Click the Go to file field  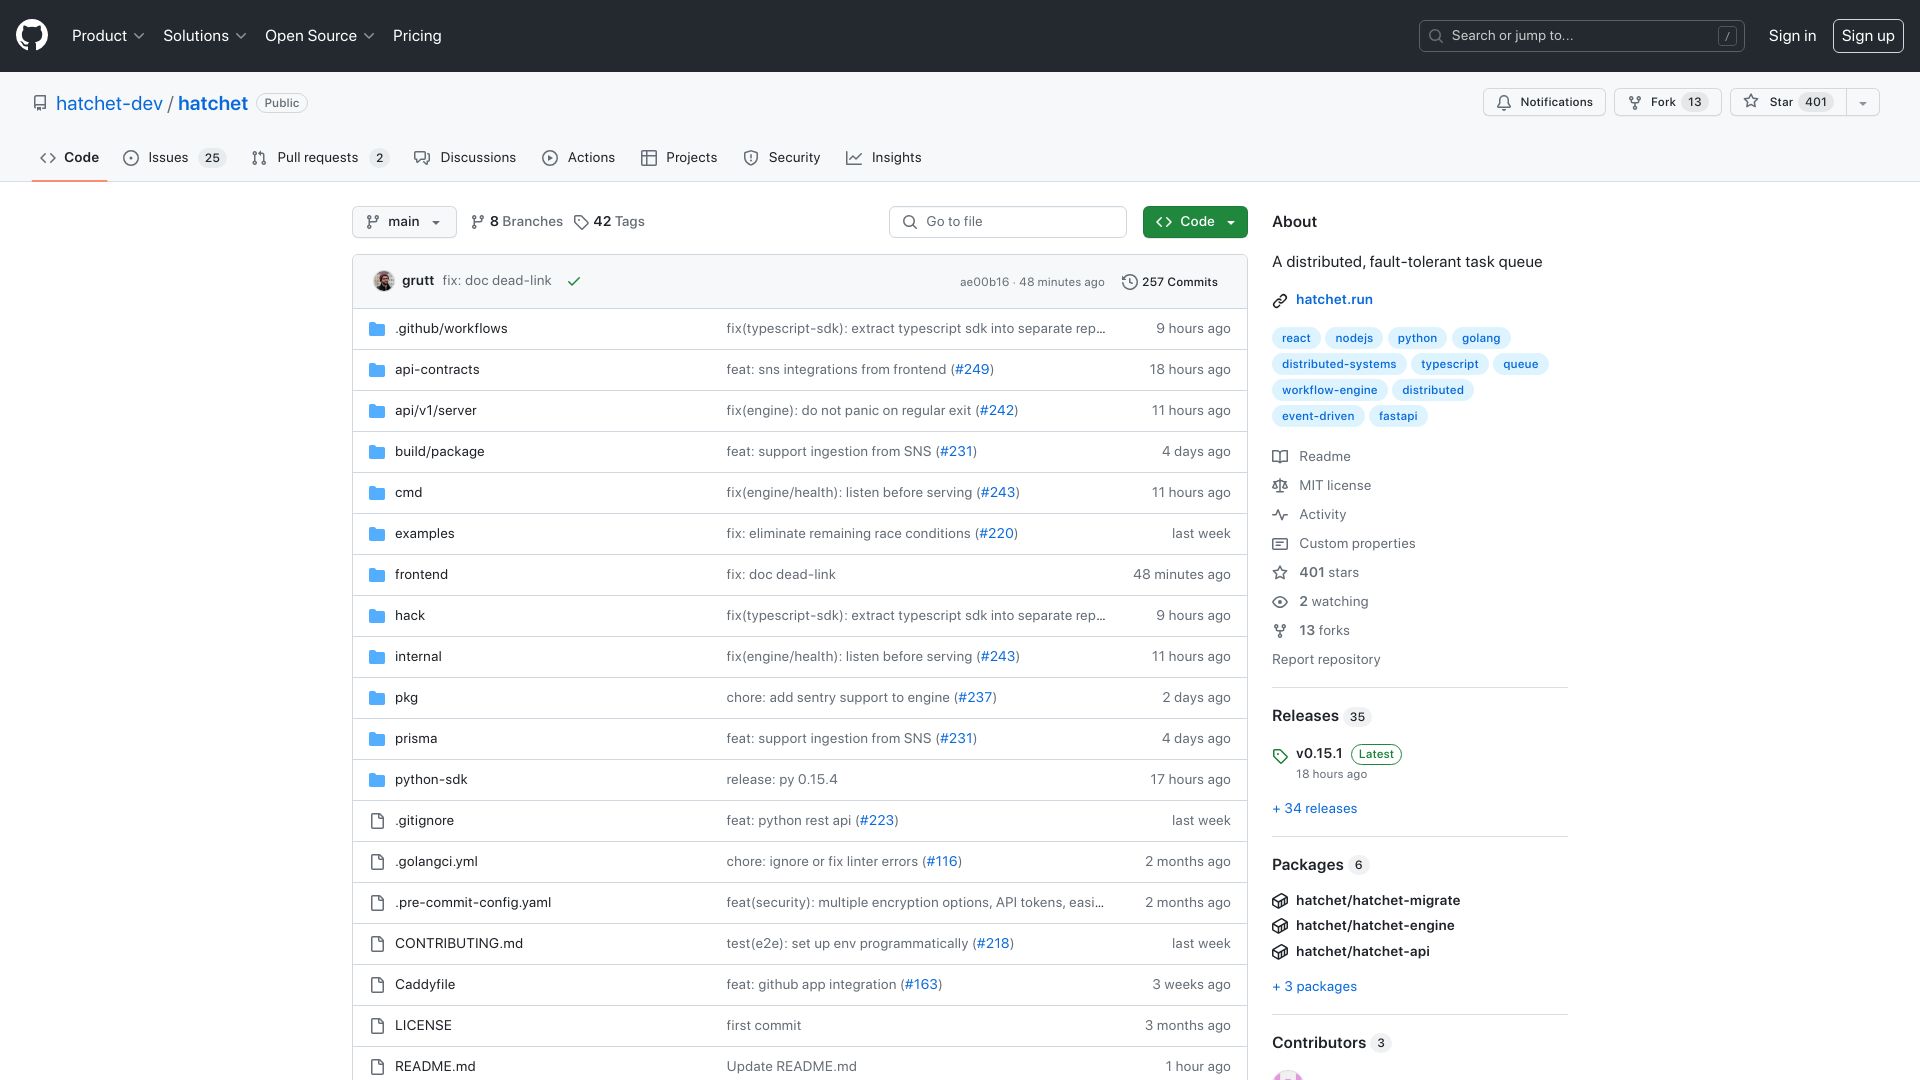pos(1008,222)
